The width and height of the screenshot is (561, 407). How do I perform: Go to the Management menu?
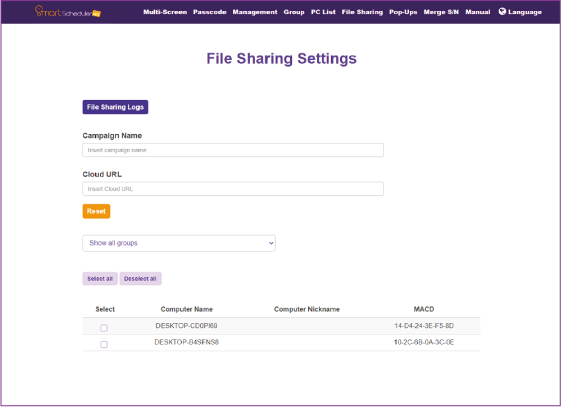click(255, 12)
